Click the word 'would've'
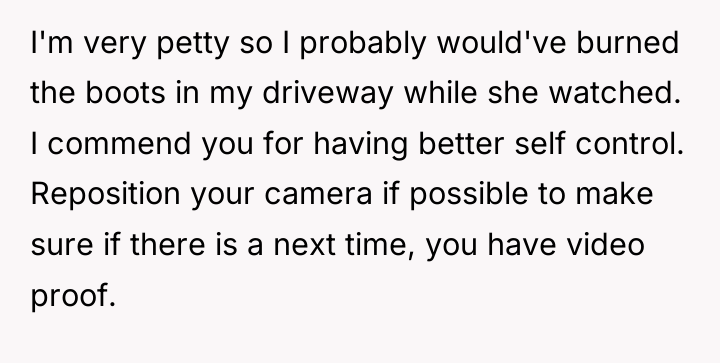This screenshot has height=363, width=720. point(501,43)
